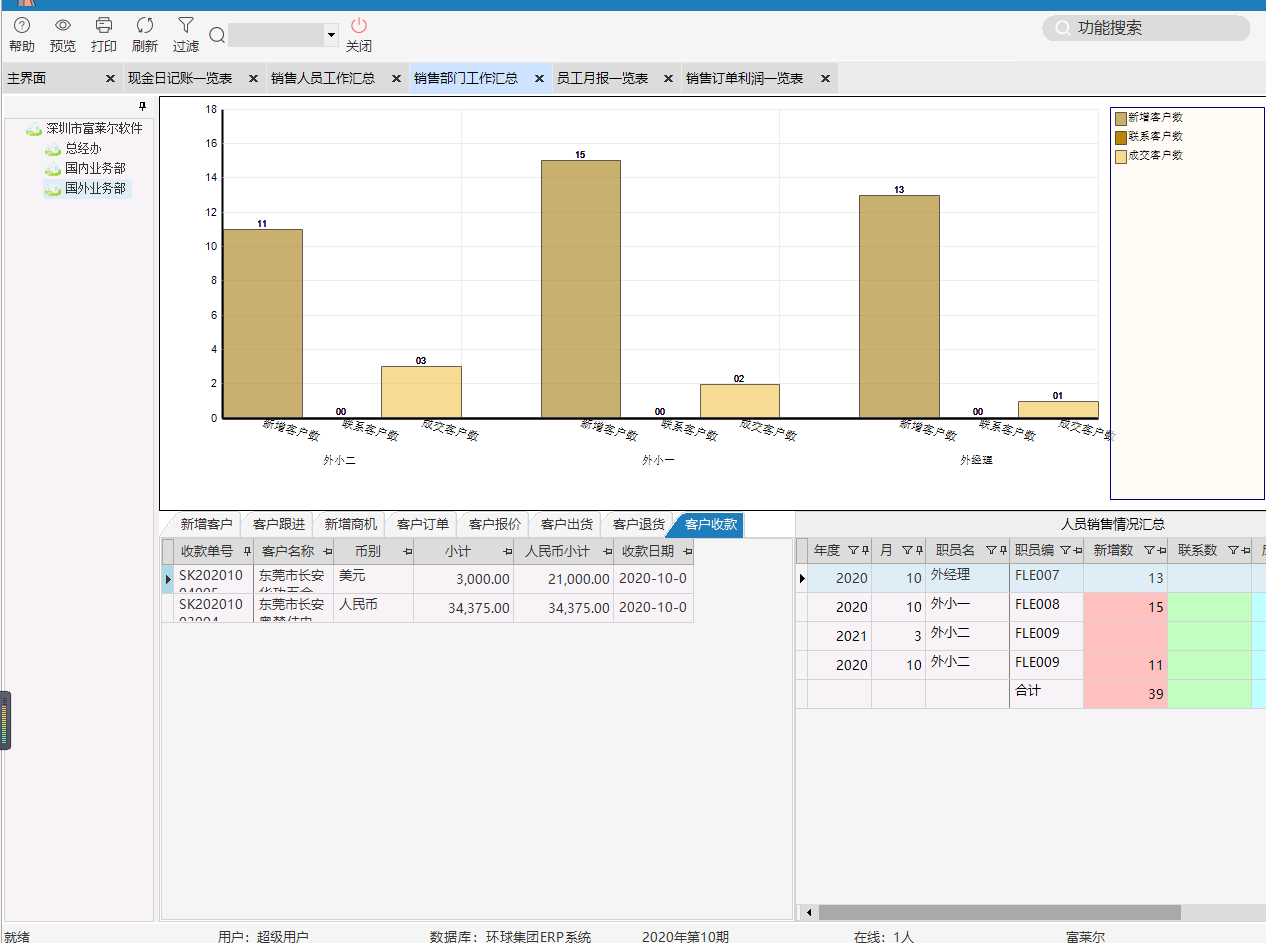Screen dimensions: 1266x943
Task: Open the 客户订单 detail tab
Action: 422,524
